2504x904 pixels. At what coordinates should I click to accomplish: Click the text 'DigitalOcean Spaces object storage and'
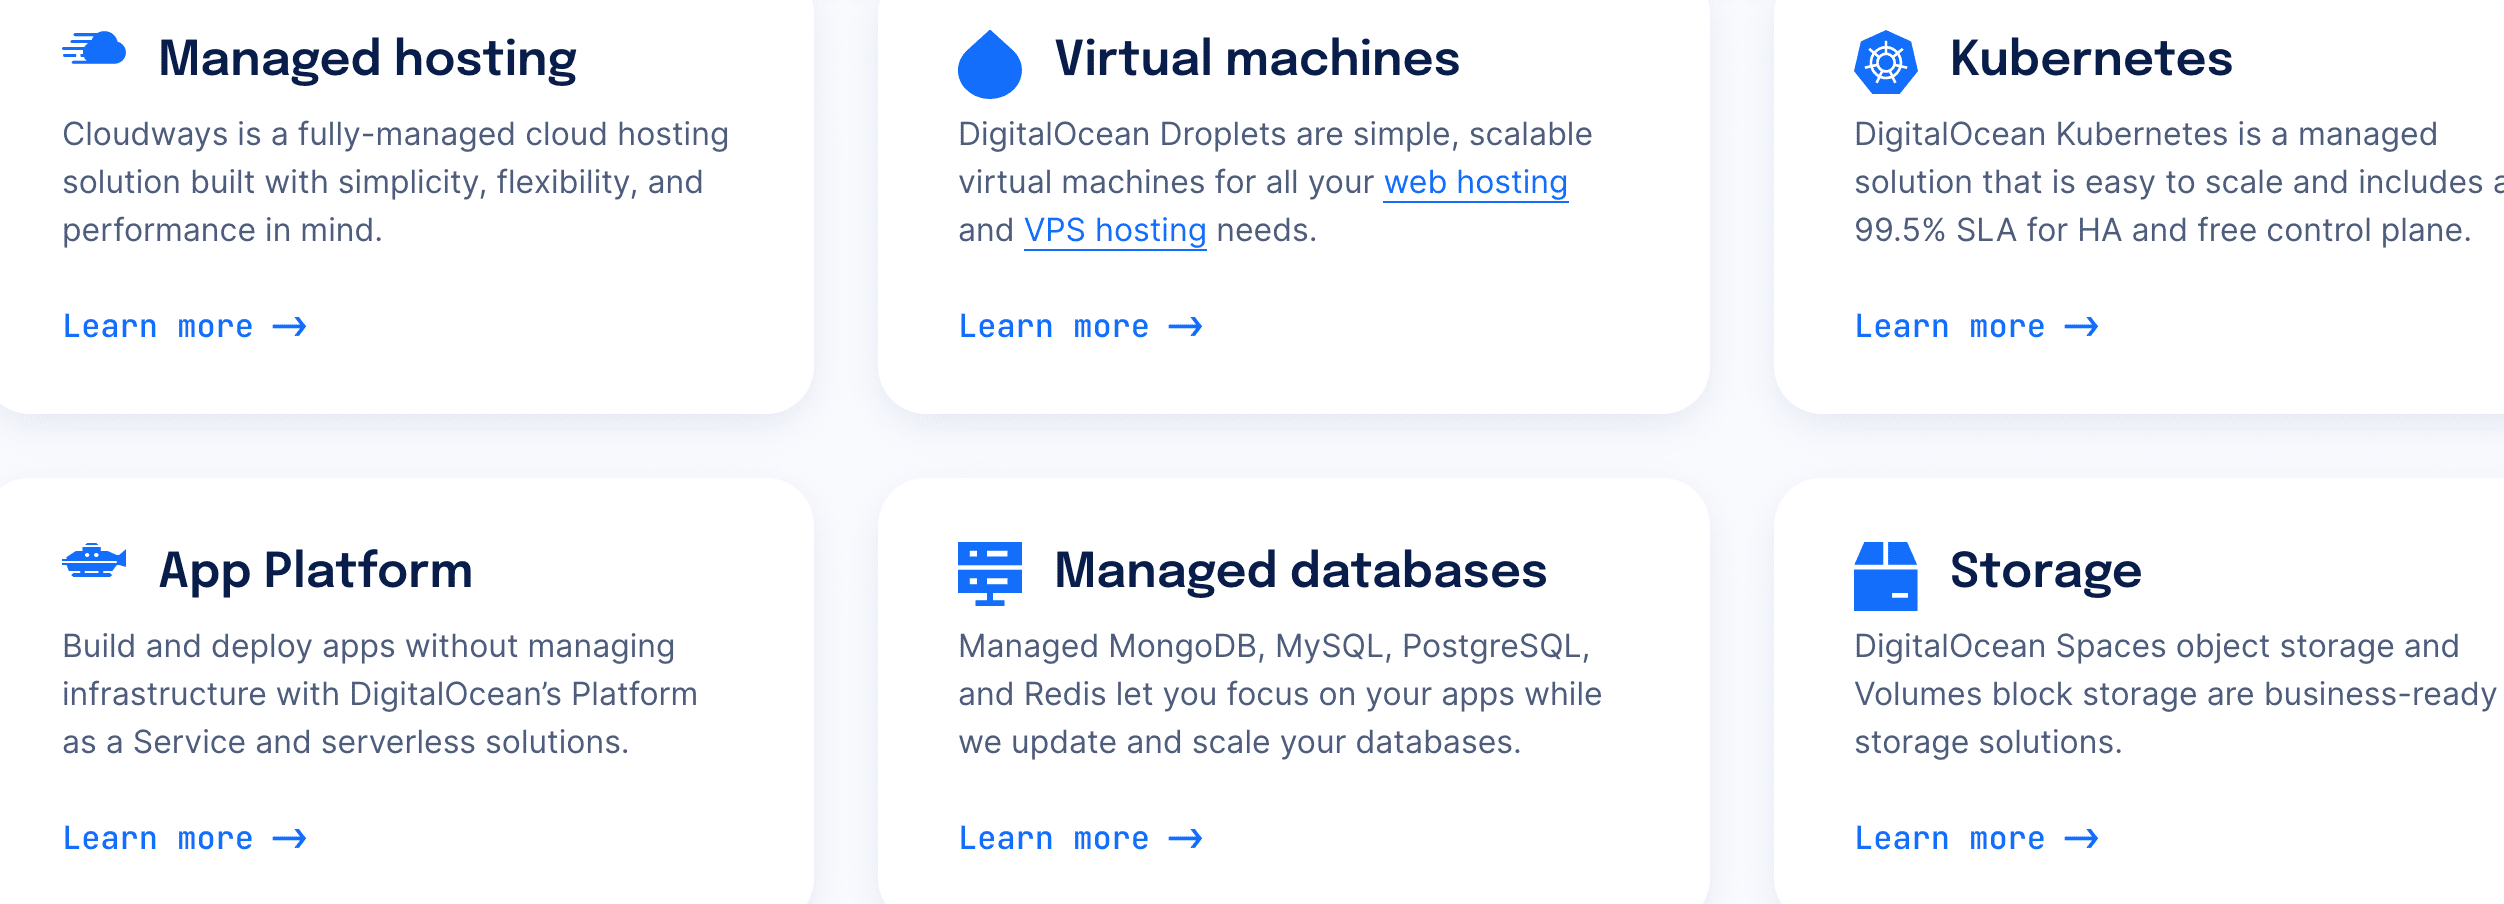pyautogui.click(x=2157, y=646)
